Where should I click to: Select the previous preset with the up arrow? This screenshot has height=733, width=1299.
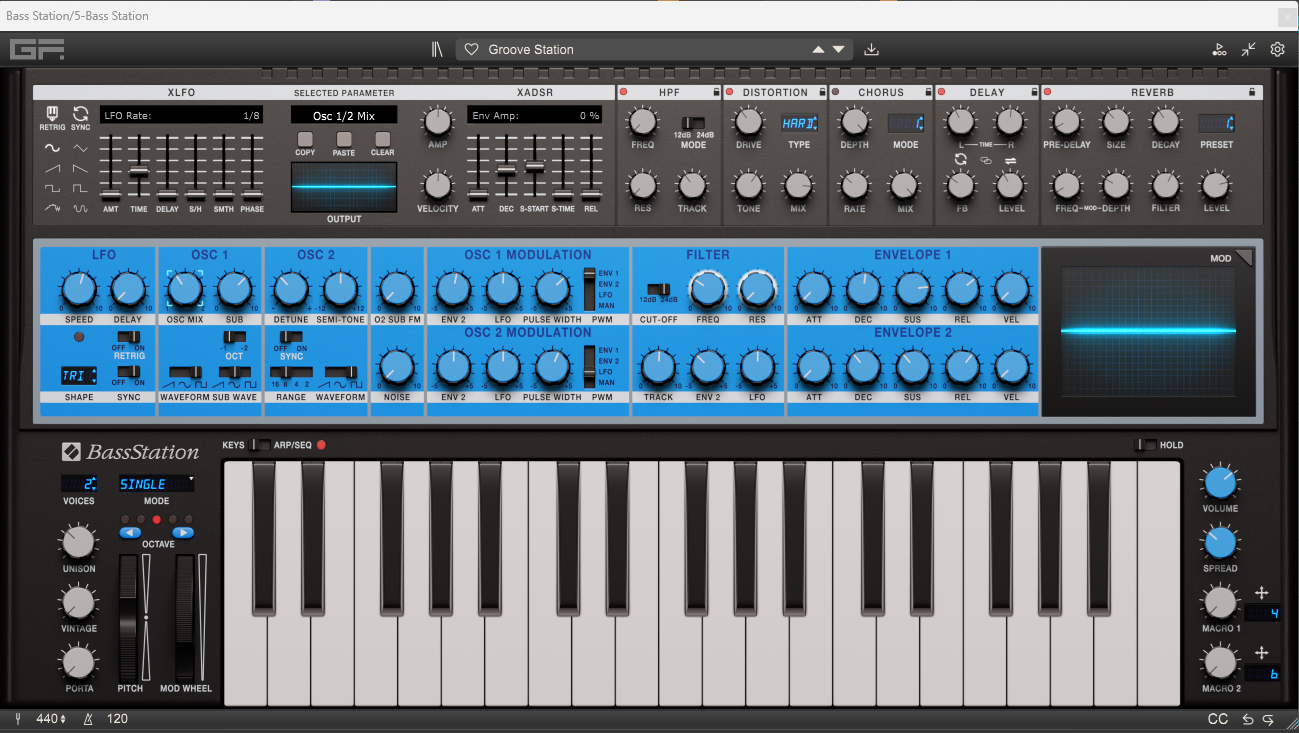point(818,49)
